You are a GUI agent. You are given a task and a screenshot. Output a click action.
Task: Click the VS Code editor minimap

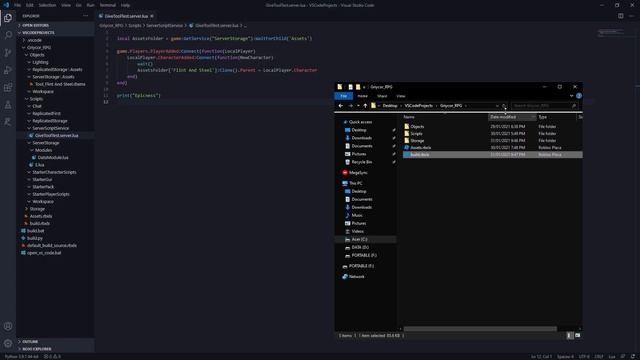tap(611, 33)
